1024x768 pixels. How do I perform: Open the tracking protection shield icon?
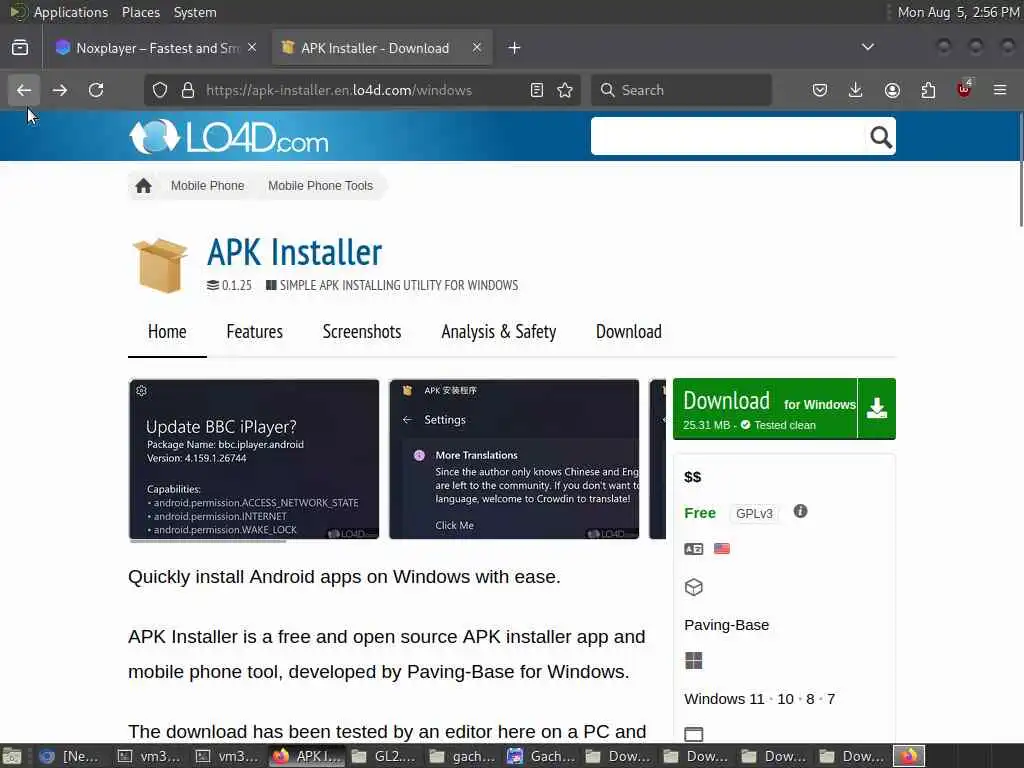pos(160,90)
